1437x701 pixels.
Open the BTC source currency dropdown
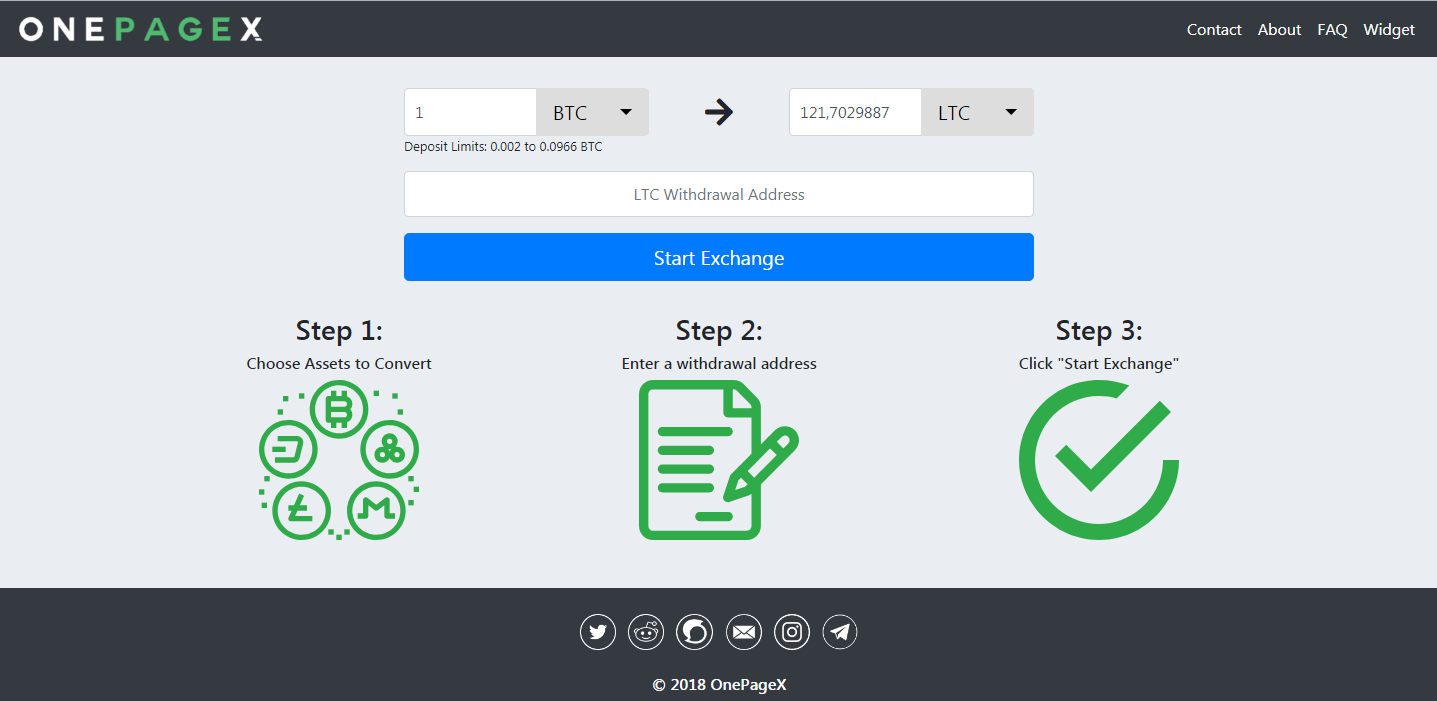click(x=593, y=112)
